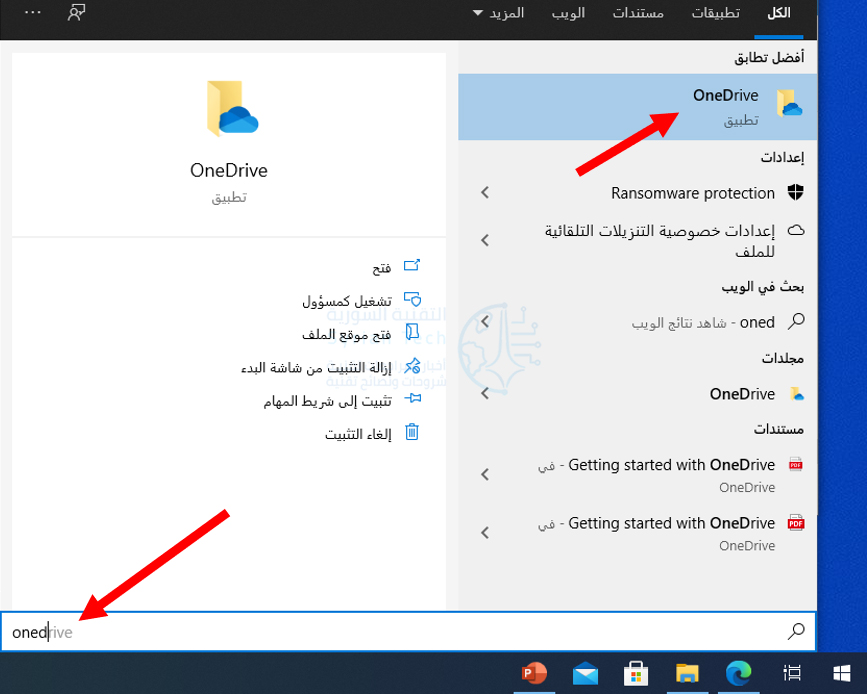Expand the oned web search result chevron
The image size is (867, 694).
485,322
